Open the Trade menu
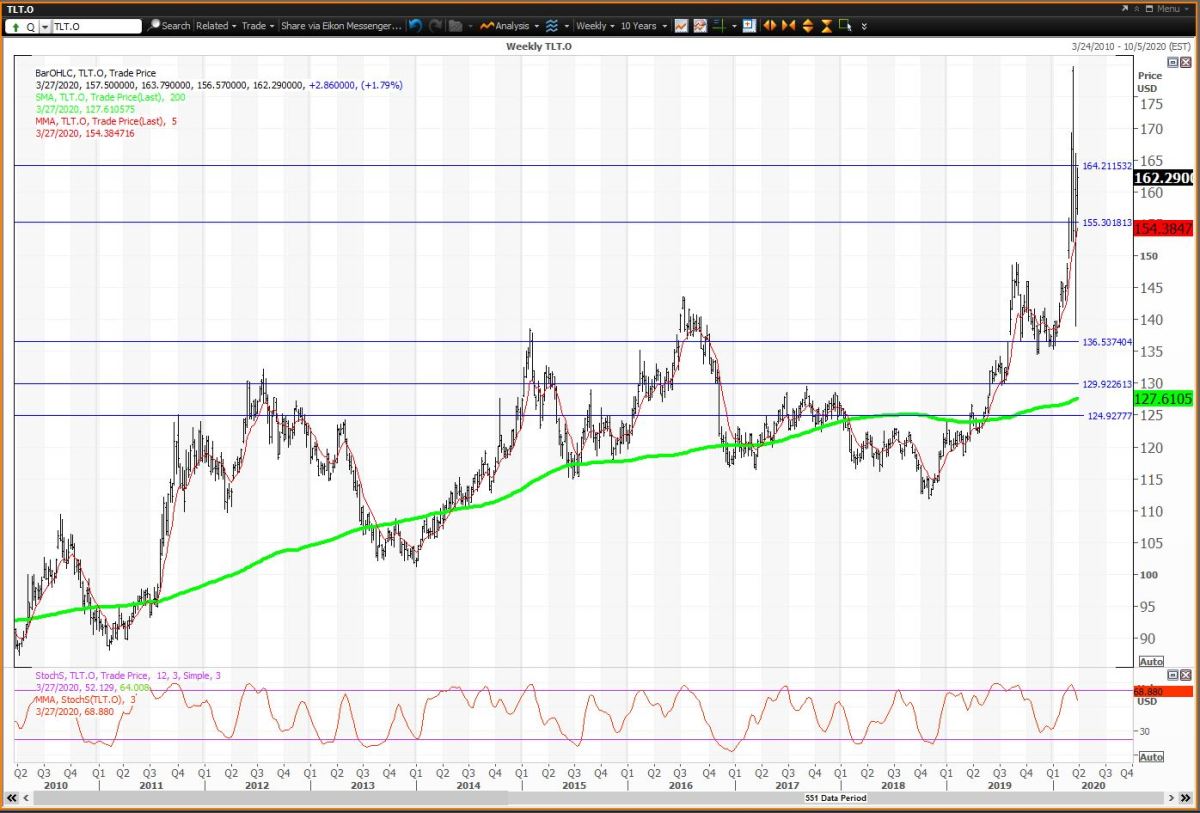The image size is (1200, 813). tap(256, 26)
